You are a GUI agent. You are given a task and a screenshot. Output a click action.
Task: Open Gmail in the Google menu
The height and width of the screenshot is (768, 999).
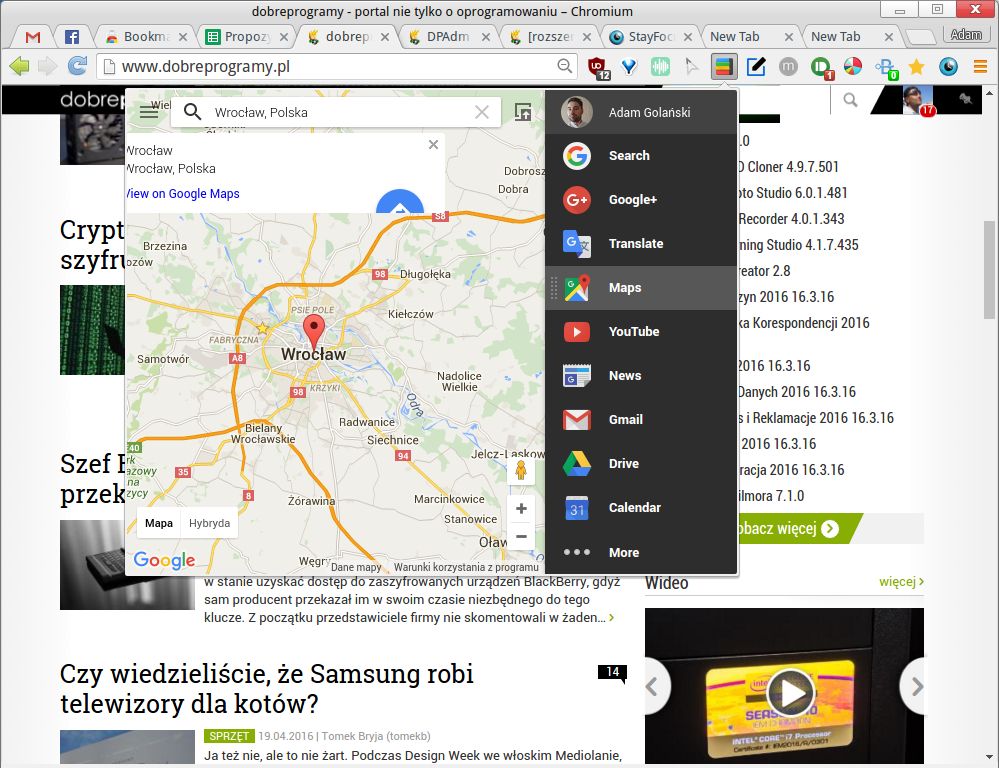(x=641, y=419)
